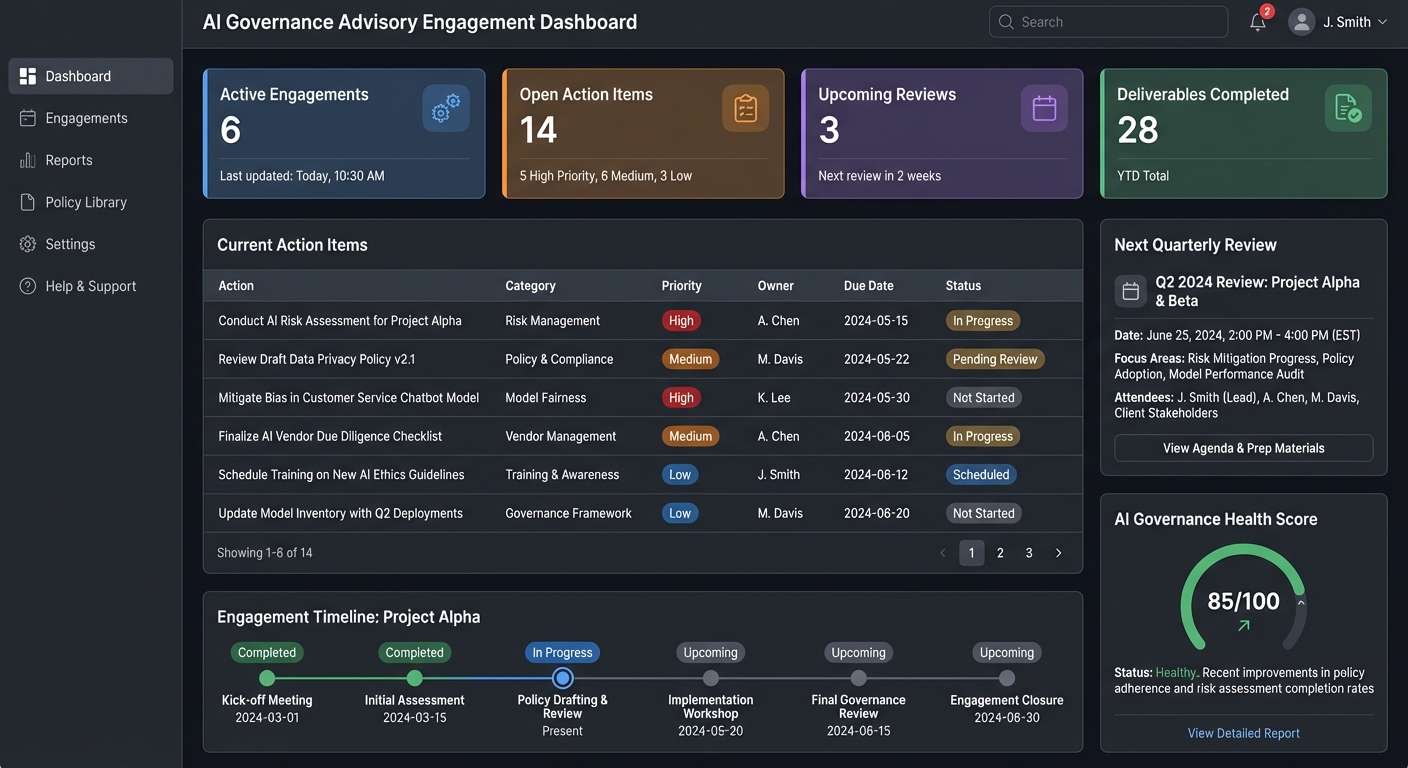The height and width of the screenshot is (768, 1408).
Task: Click the J. Smith profile avatar
Action: click(x=1301, y=21)
